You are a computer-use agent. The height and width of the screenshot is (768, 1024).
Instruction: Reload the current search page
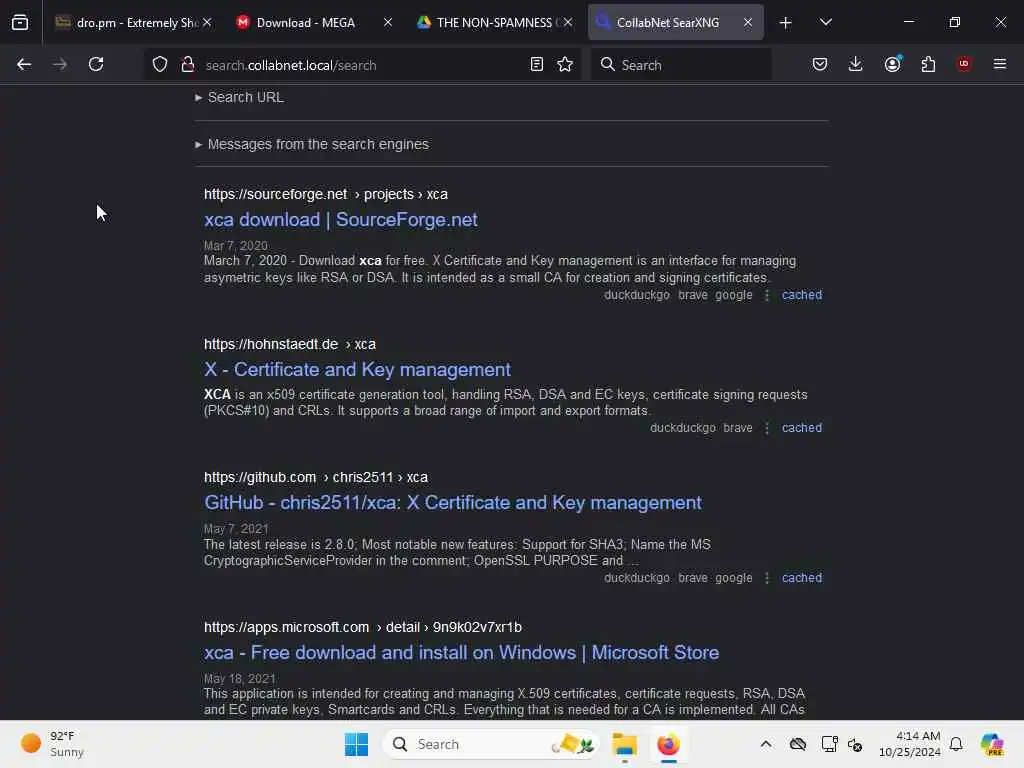pyautogui.click(x=96, y=64)
